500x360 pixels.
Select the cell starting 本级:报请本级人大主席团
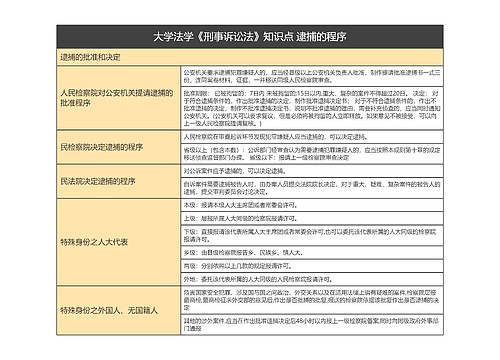tap(312, 205)
